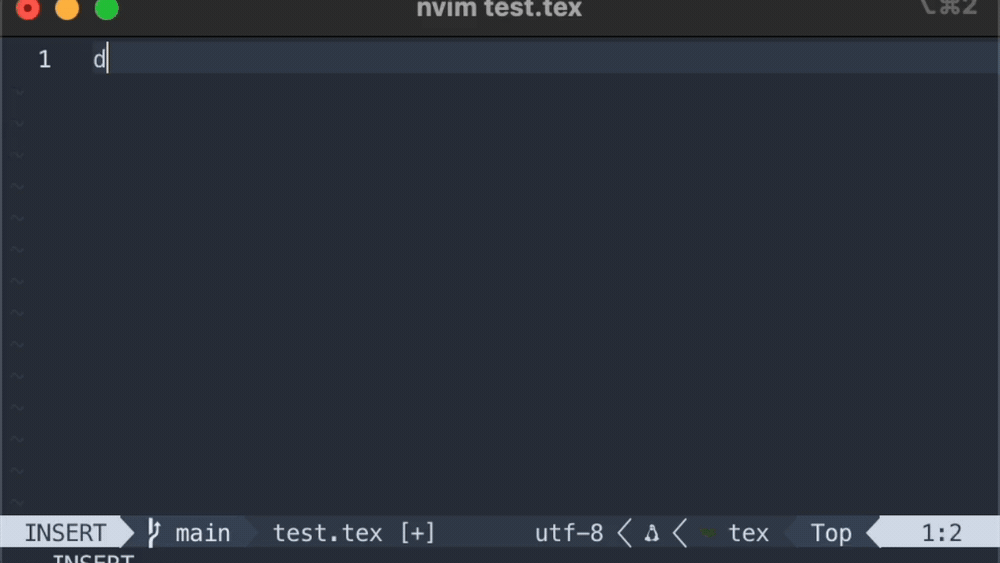Close the nvim terminal window
The height and width of the screenshot is (563, 1000).
tap(28, 10)
